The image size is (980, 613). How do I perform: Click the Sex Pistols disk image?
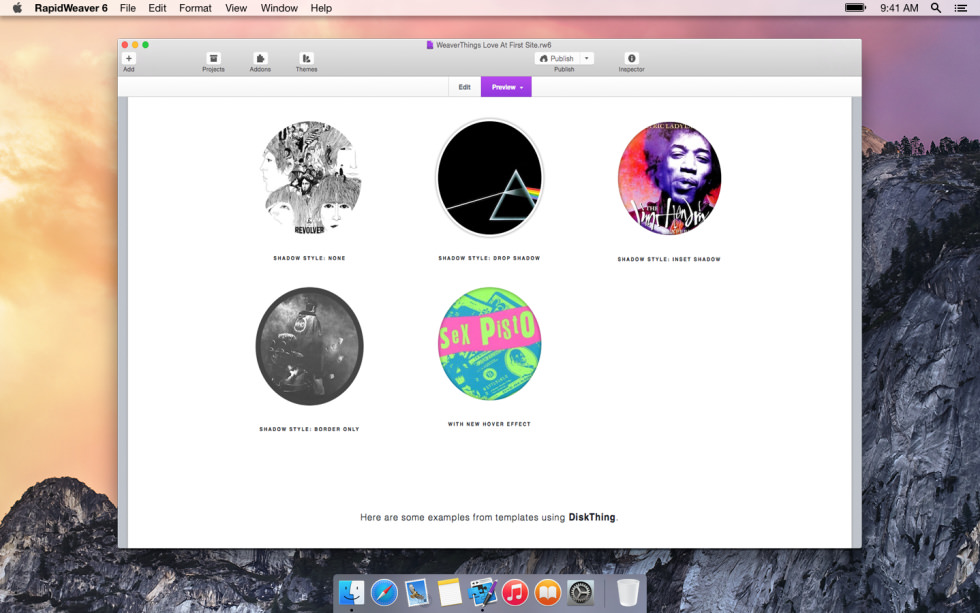(x=489, y=344)
